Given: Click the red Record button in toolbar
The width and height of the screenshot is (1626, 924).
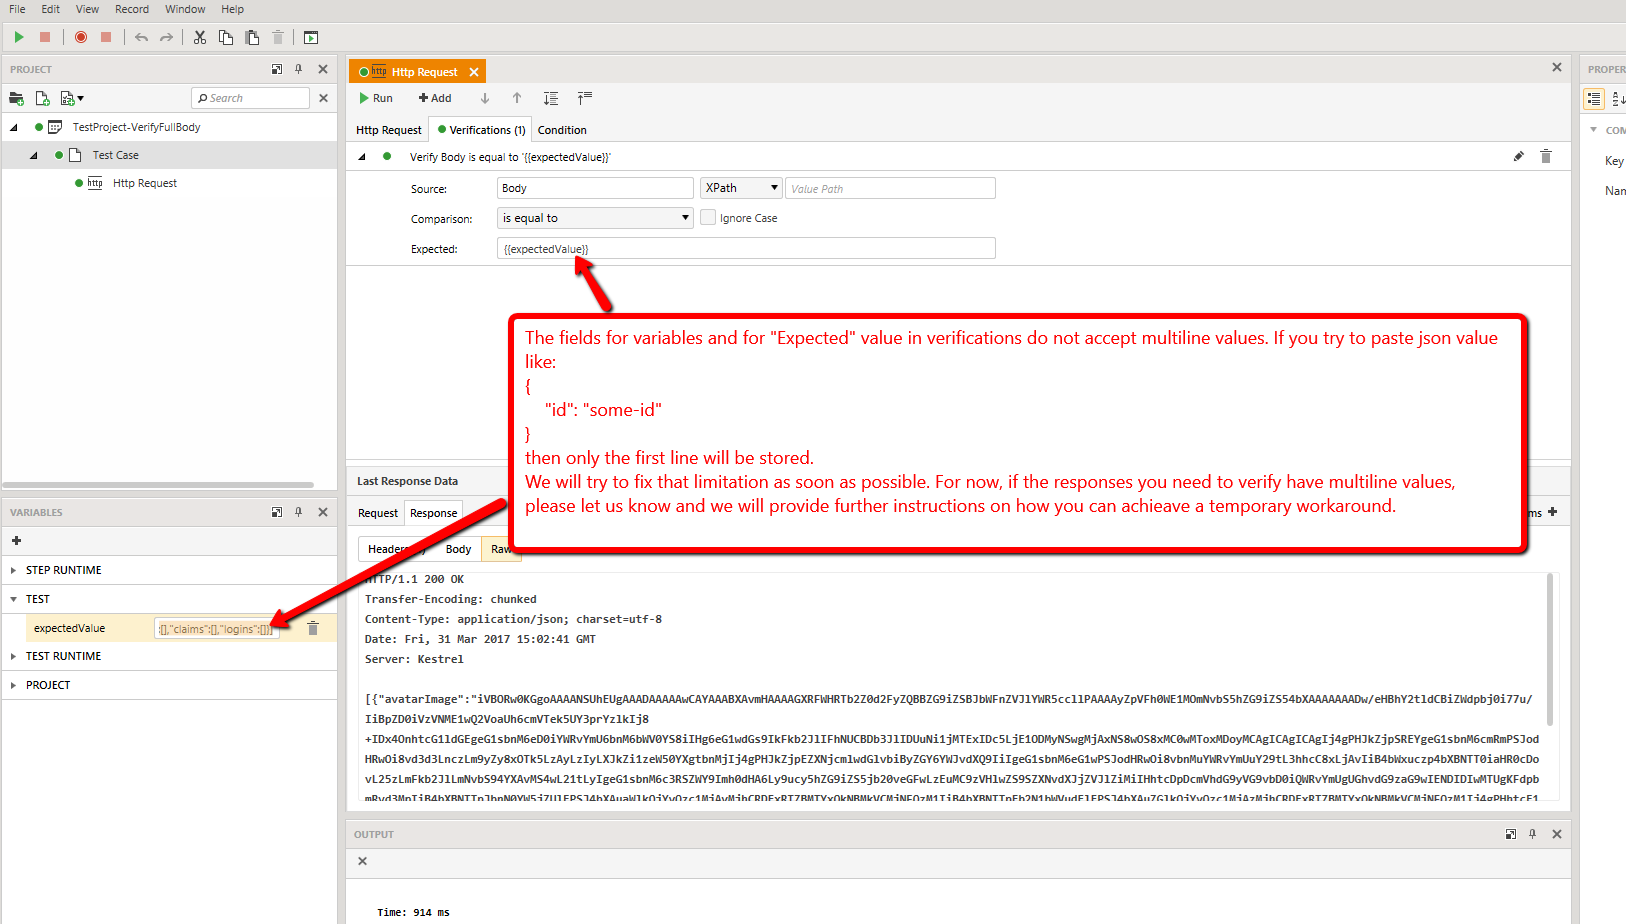Looking at the screenshot, I should pos(81,37).
